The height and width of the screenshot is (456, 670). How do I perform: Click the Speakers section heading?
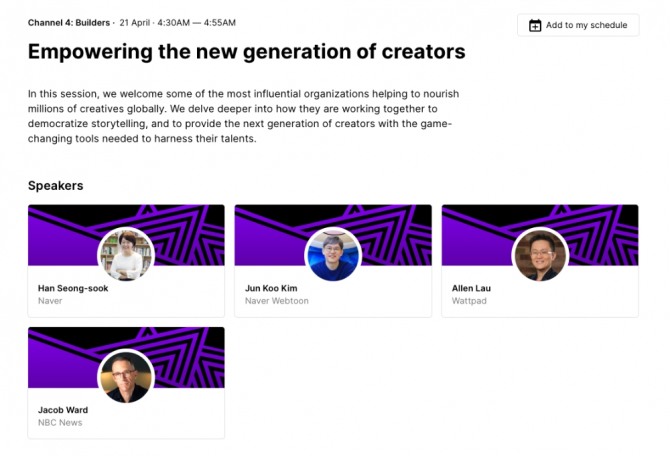(x=56, y=186)
